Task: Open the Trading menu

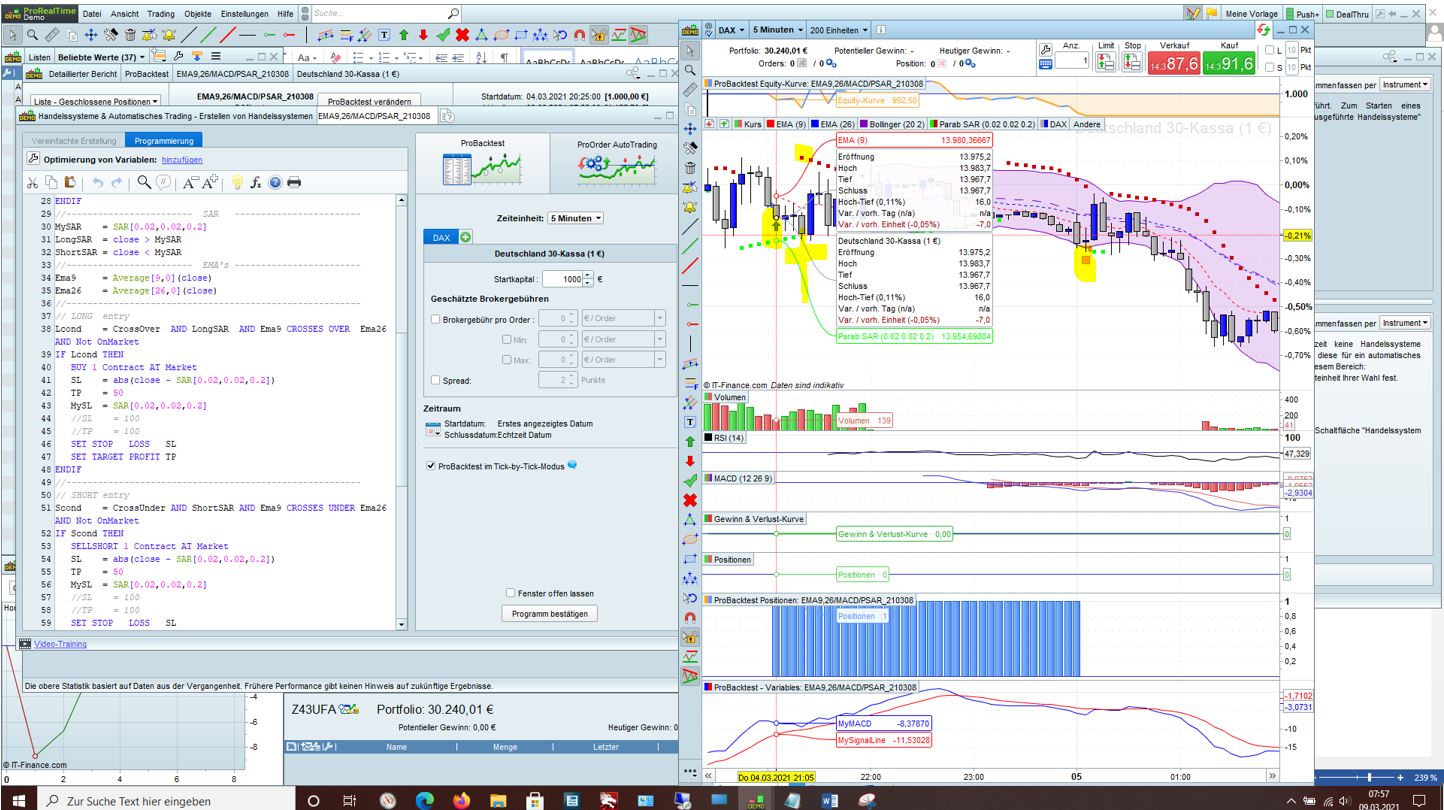Action: pos(160,14)
